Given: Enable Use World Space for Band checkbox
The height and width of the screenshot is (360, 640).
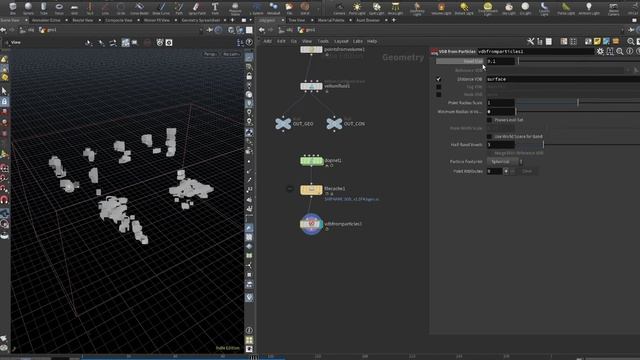Looking at the screenshot, I should pyautogui.click(x=489, y=136).
